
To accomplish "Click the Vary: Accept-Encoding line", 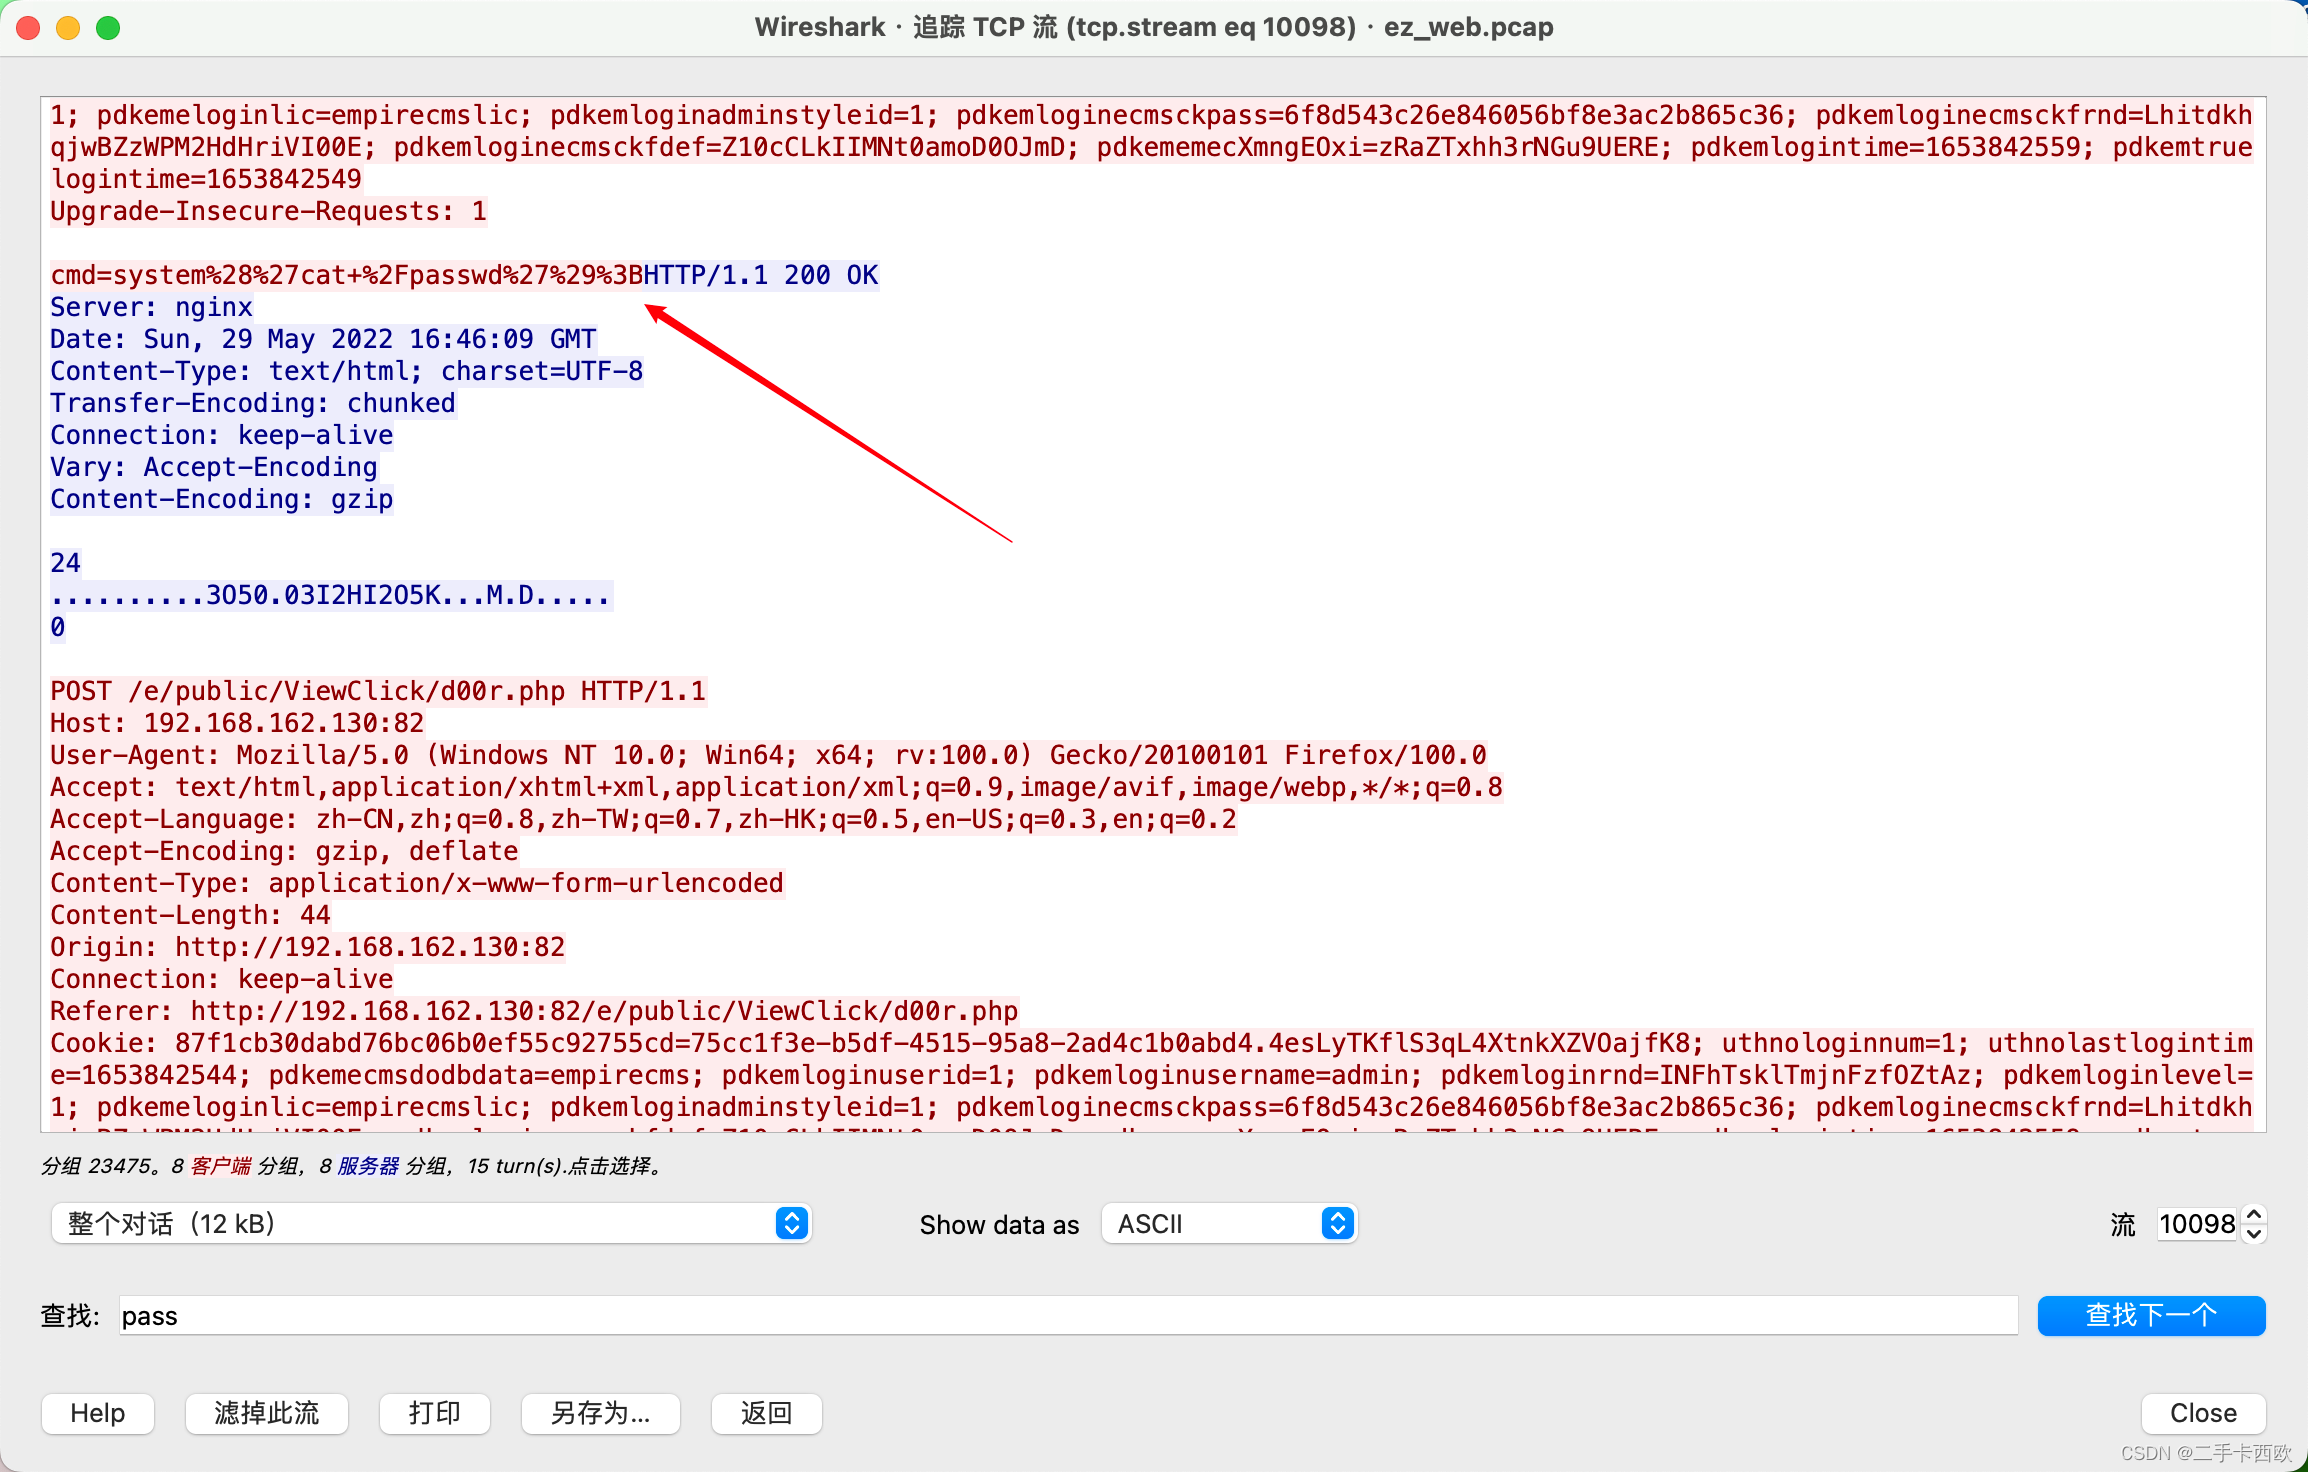I will [x=214, y=467].
